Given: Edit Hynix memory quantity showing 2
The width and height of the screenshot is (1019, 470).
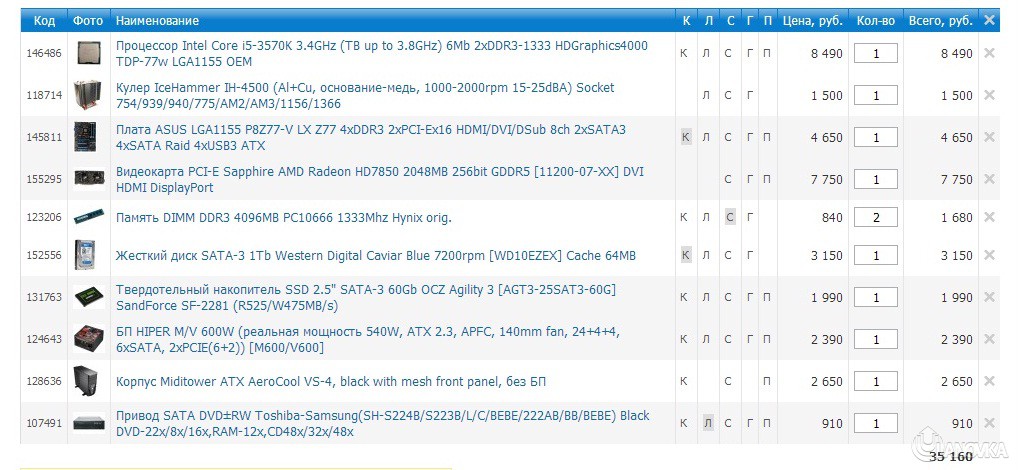Looking at the screenshot, I should [875, 217].
